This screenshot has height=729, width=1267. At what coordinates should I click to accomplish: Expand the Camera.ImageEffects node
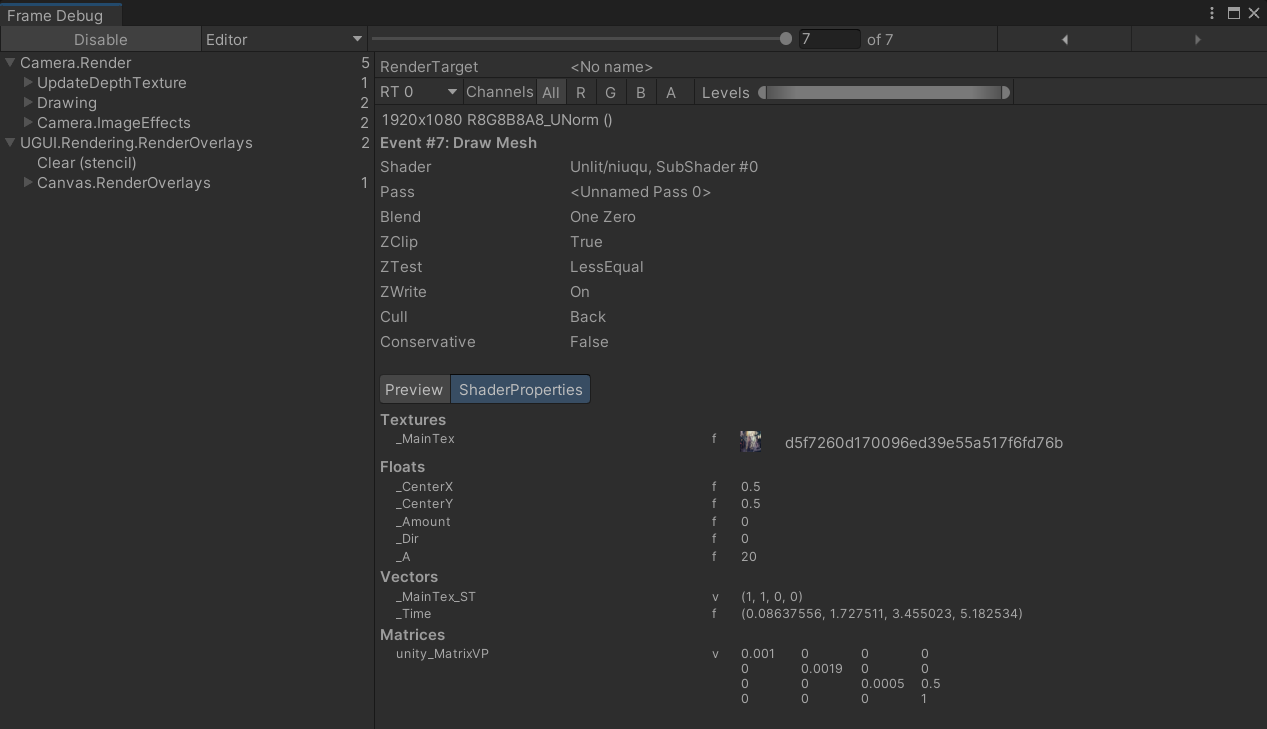[28, 123]
